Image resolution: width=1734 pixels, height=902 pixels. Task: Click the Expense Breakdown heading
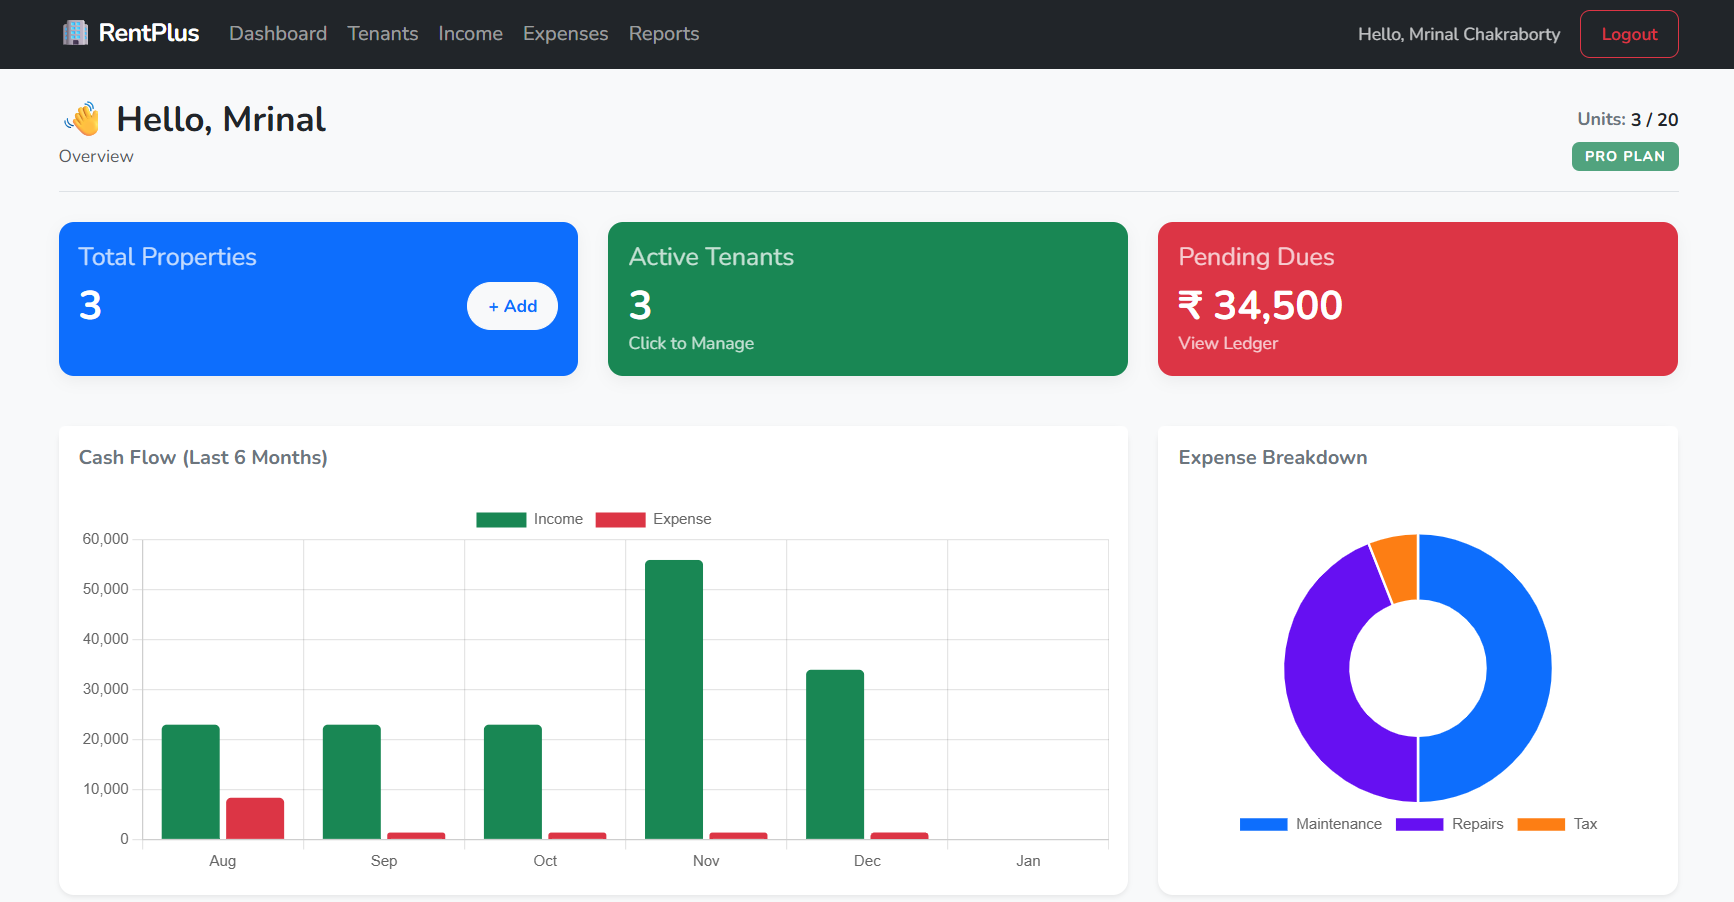click(x=1273, y=457)
